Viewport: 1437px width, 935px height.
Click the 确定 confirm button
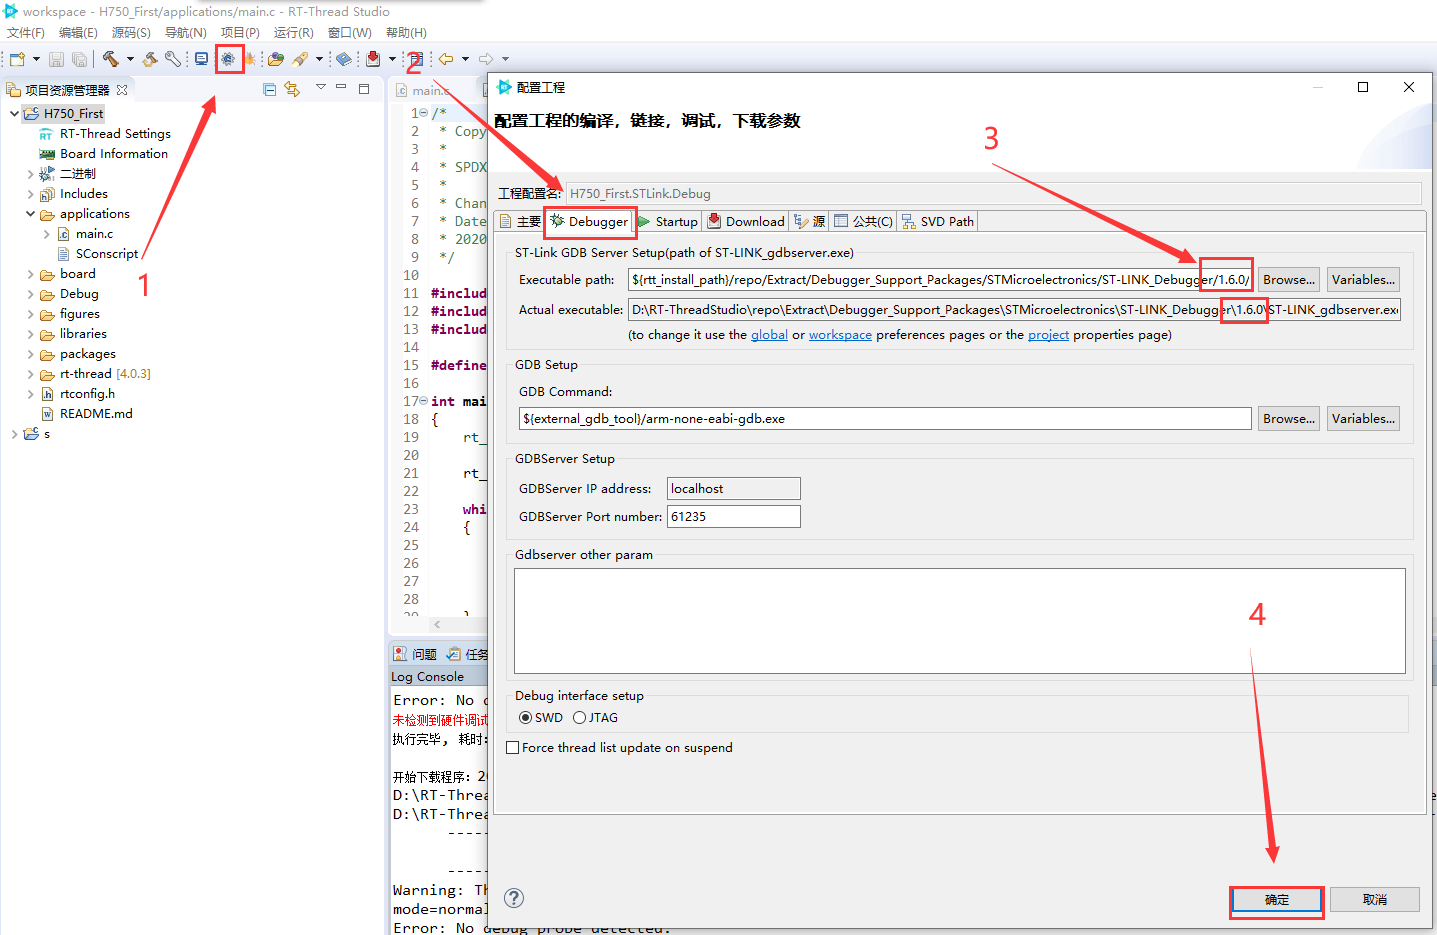pos(1277,900)
